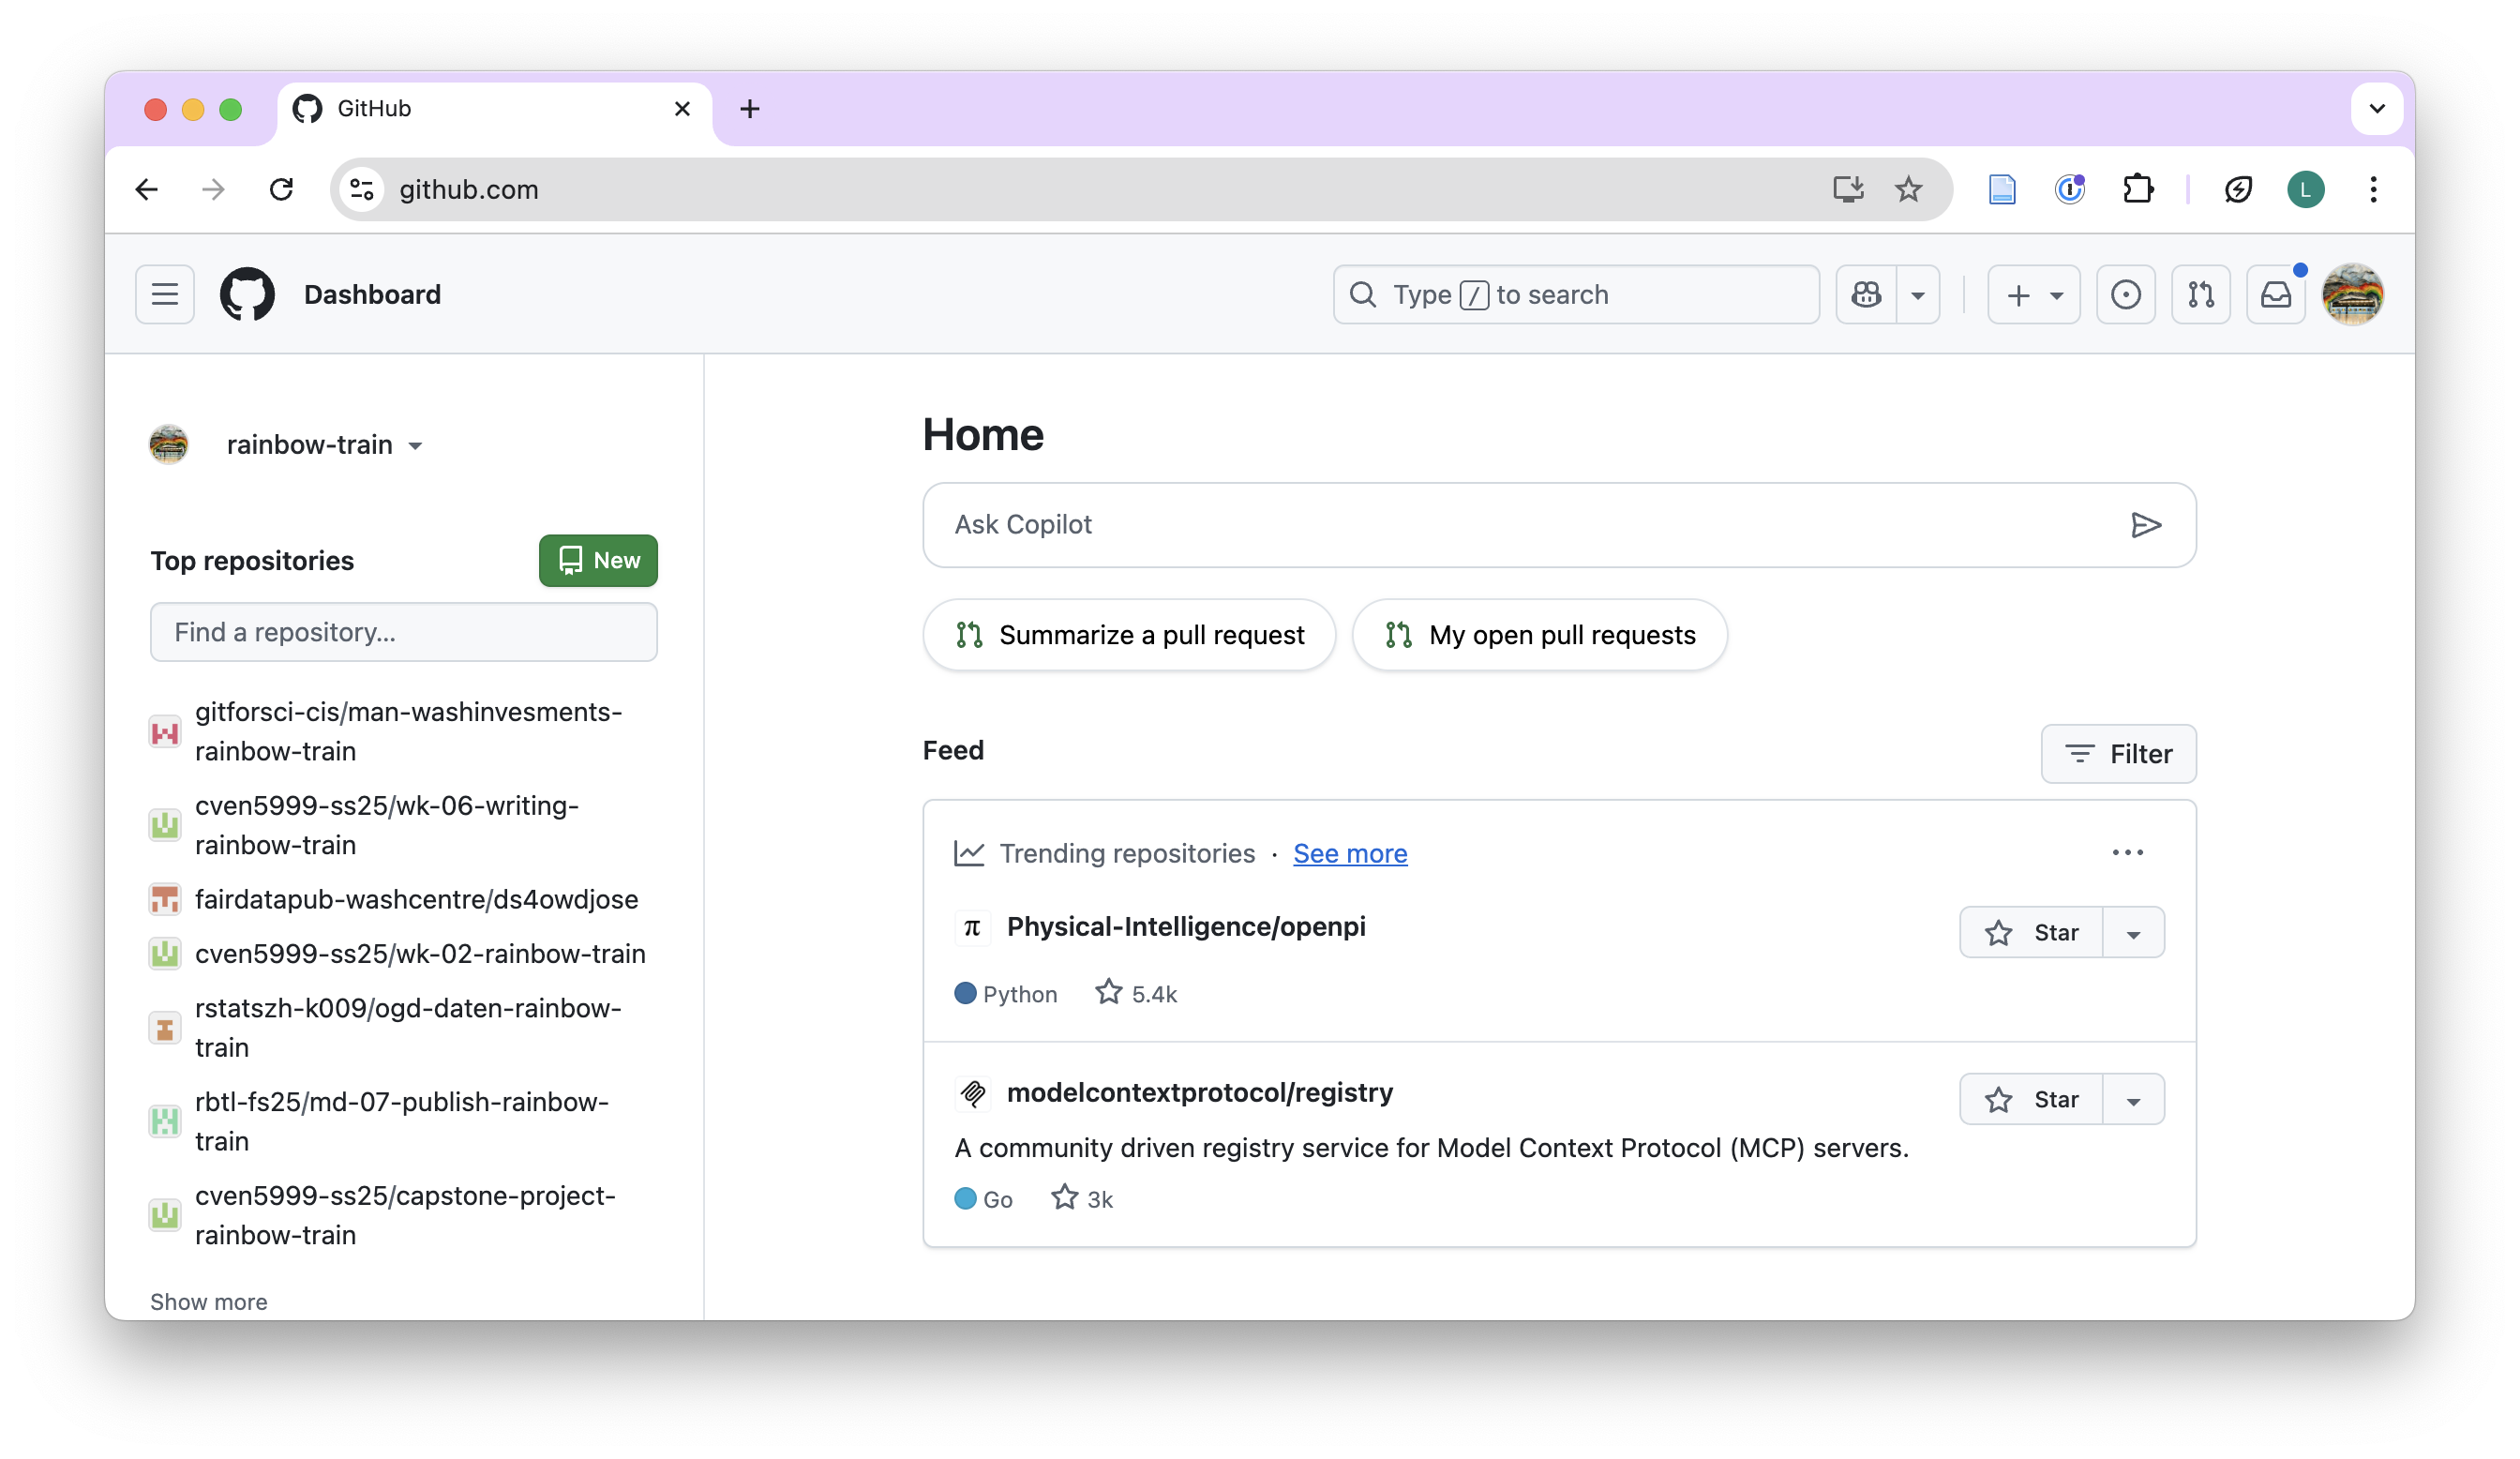The height and width of the screenshot is (1459, 2520).
Task: Open the Pull requests header icon
Action: pos(2200,294)
